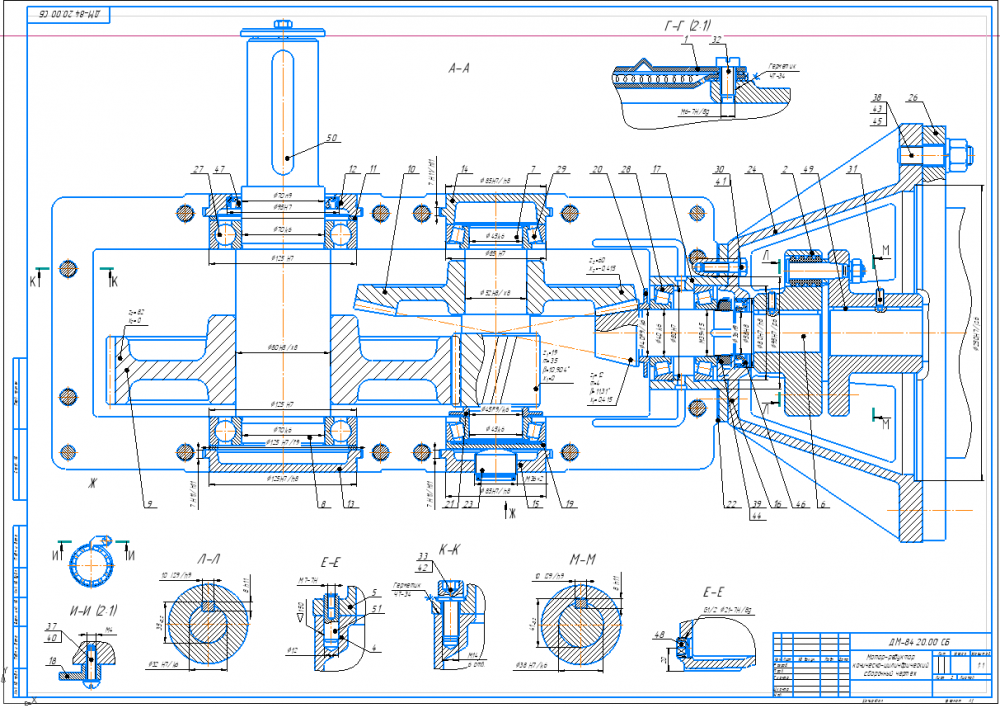Select part callout number 44

coord(756,515)
